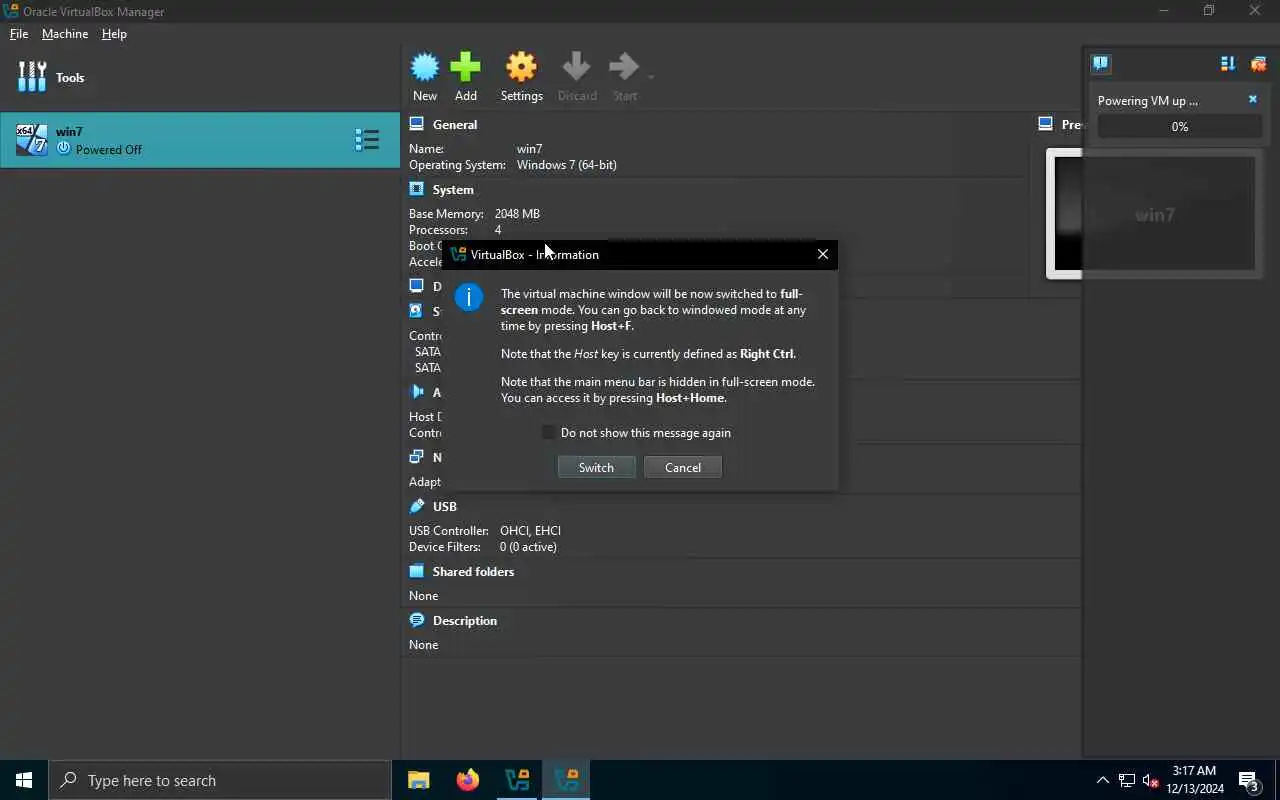Show hidden system tray icons chevron
1280x800 pixels.
pyautogui.click(x=1103, y=780)
